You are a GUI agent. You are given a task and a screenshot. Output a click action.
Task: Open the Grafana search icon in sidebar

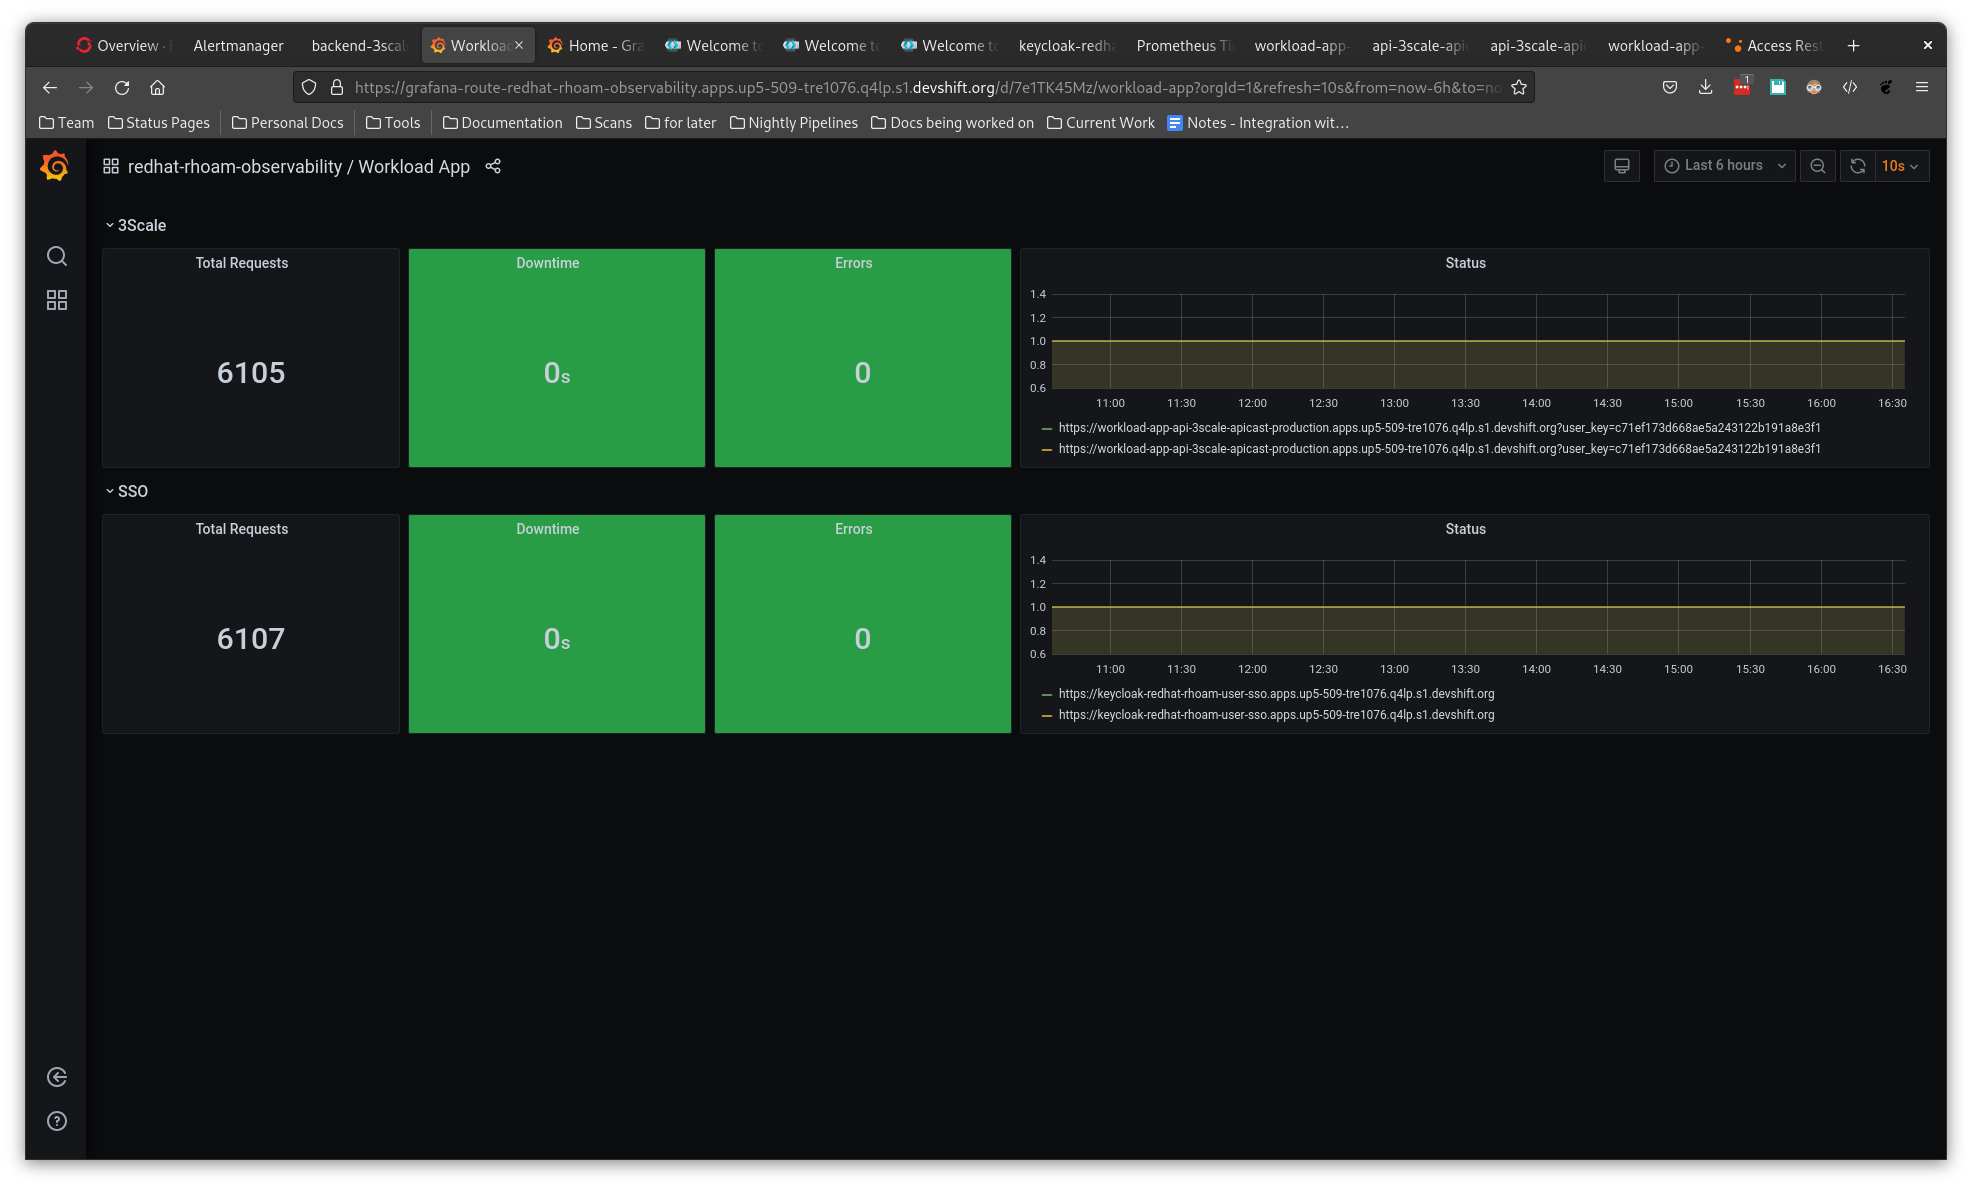point(57,256)
